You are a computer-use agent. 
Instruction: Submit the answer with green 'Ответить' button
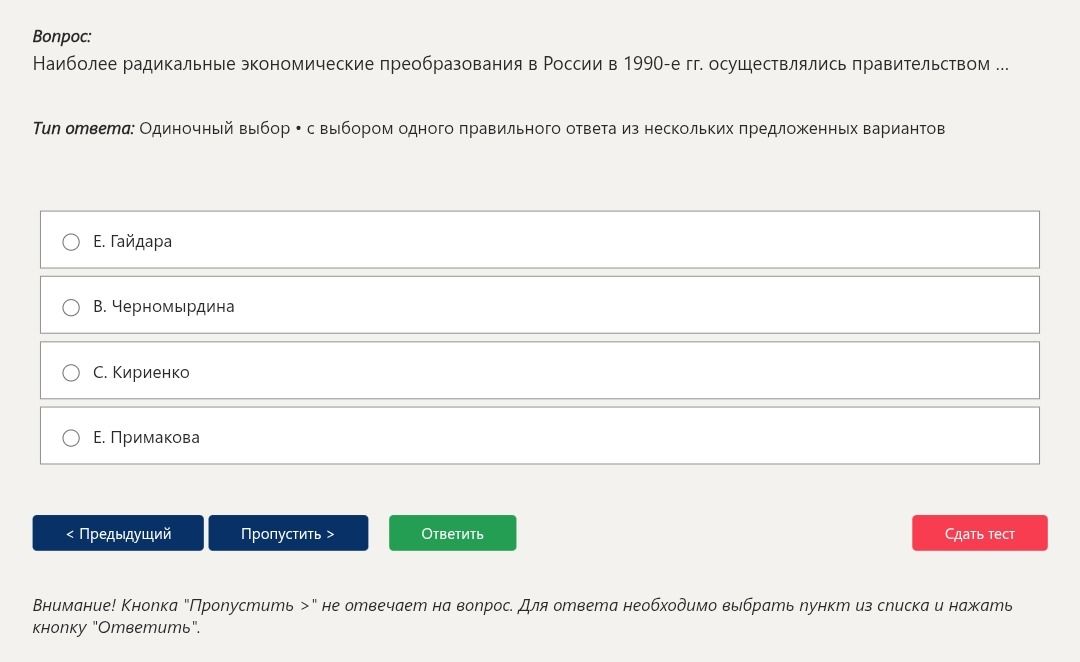[453, 533]
